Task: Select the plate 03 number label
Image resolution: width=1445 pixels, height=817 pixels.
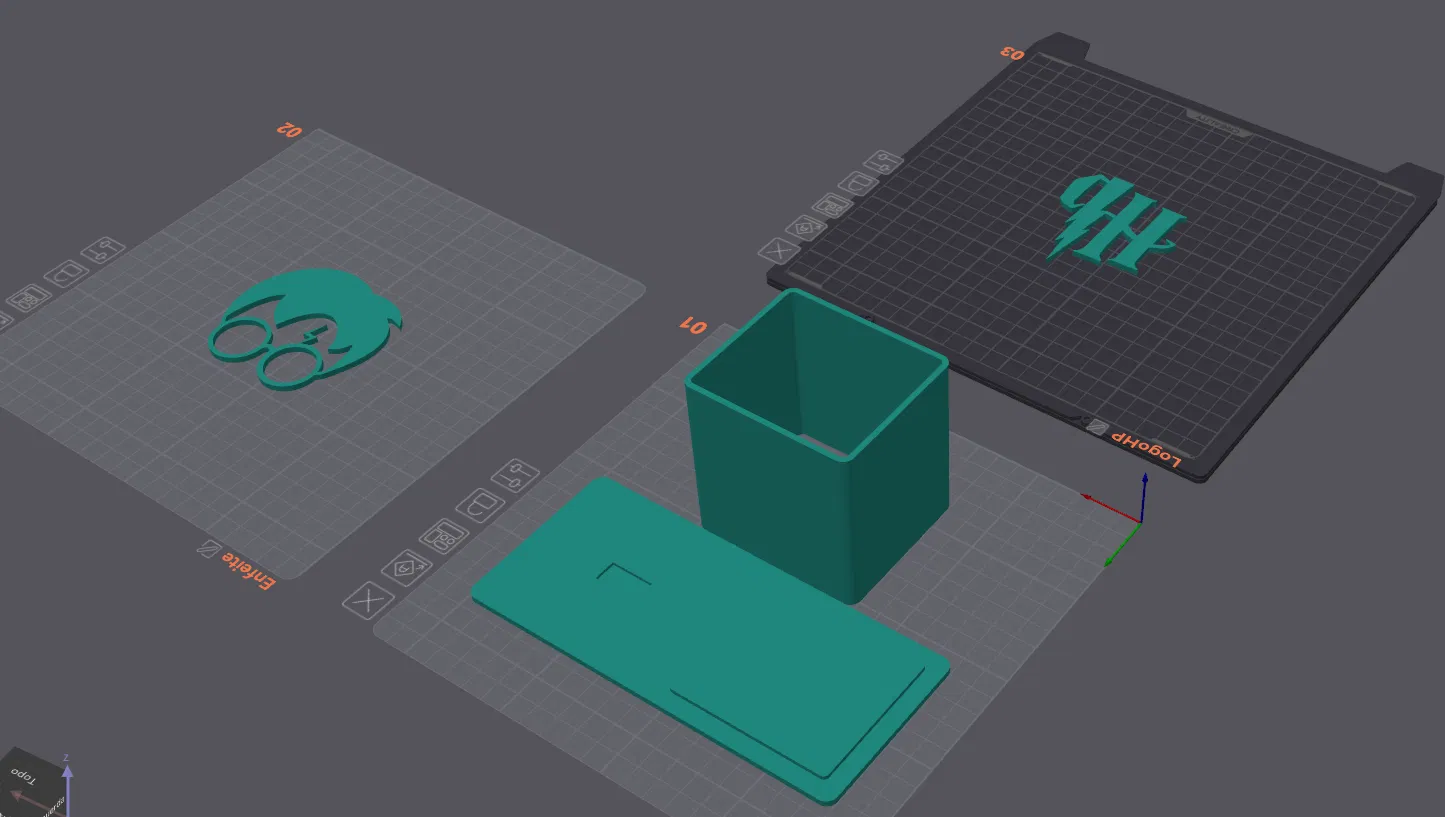Action: pyautogui.click(x=1012, y=53)
